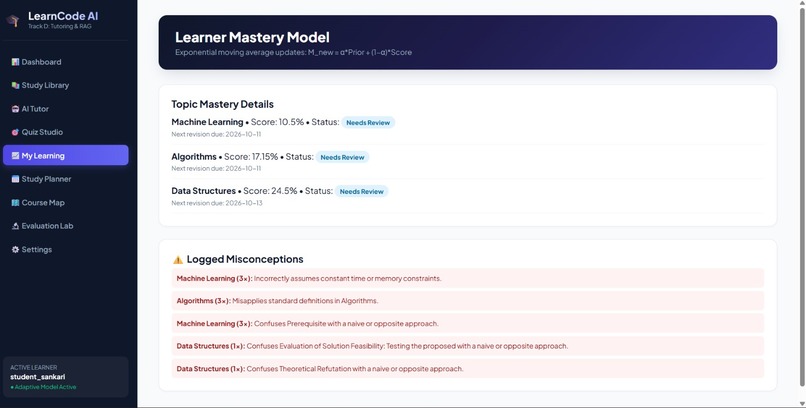
Task: Open the Dashboard page
Action: tap(66, 62)
